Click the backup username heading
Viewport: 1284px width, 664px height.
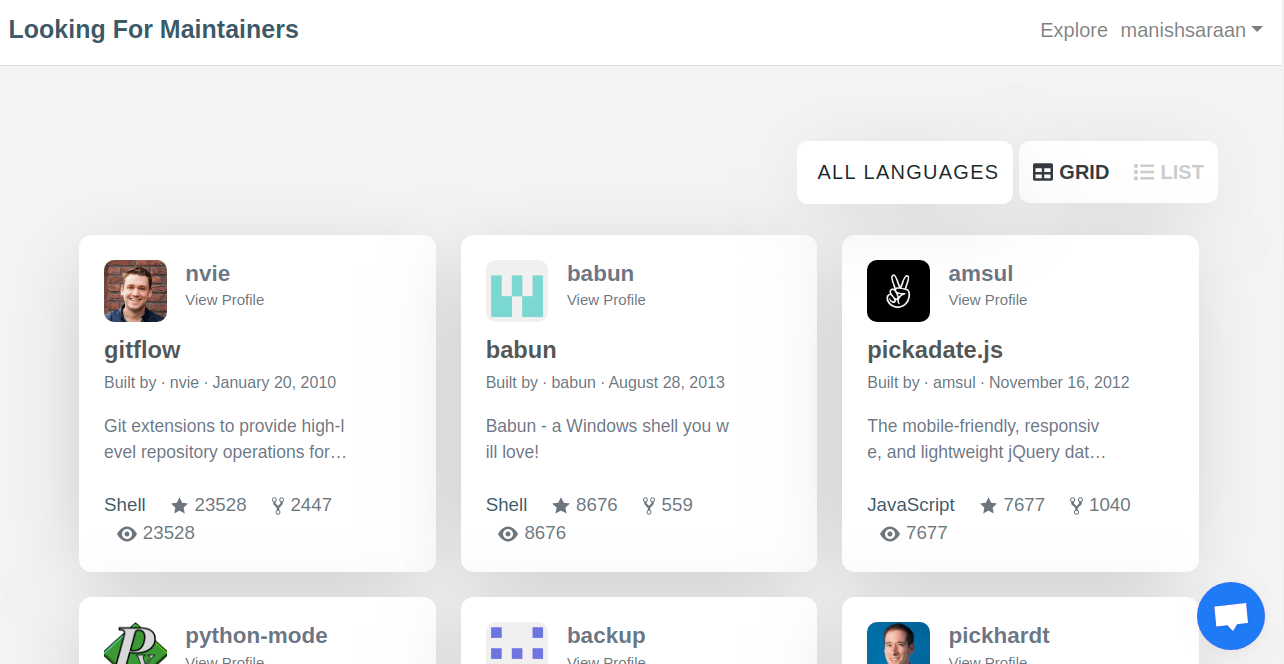click(x=606, y=635)
